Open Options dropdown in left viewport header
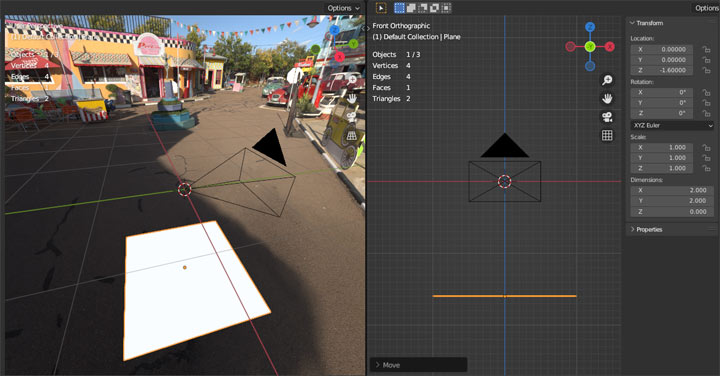Screen dimensions: 720x376 343,8
